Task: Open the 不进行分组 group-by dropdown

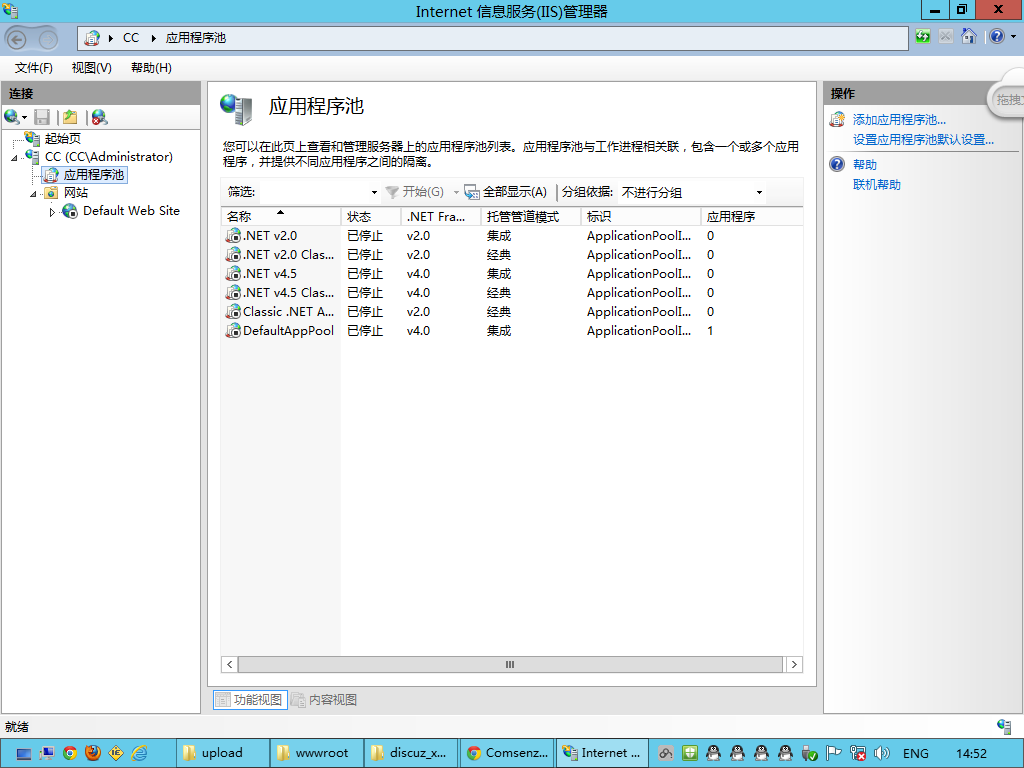Action: tap(759, 192)
